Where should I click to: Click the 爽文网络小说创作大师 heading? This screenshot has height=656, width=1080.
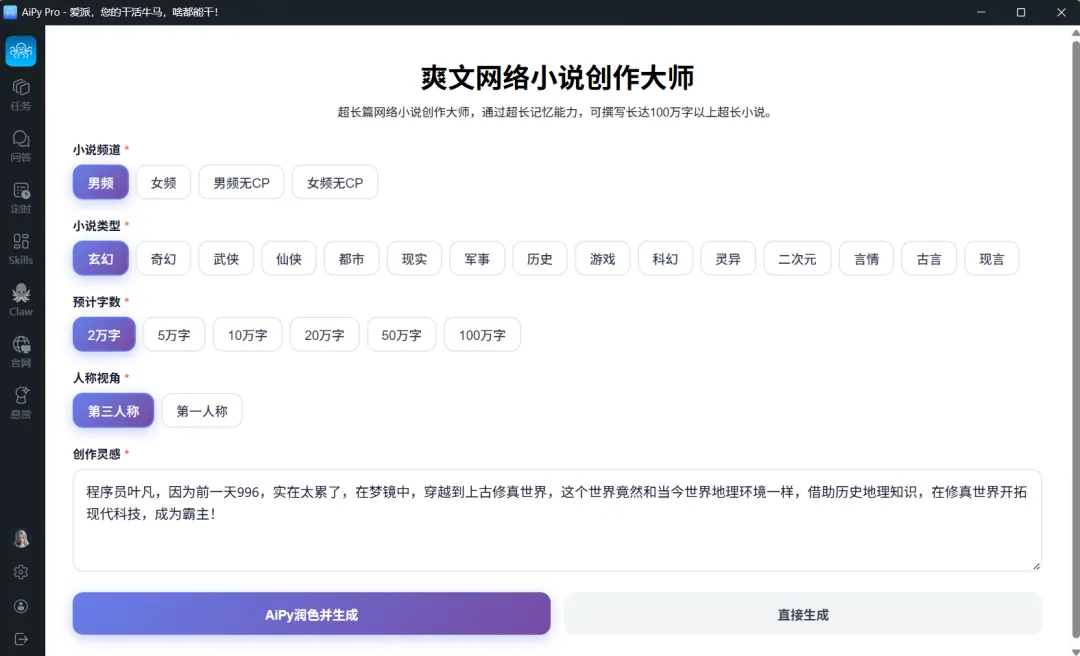click(x=557, y=78)
